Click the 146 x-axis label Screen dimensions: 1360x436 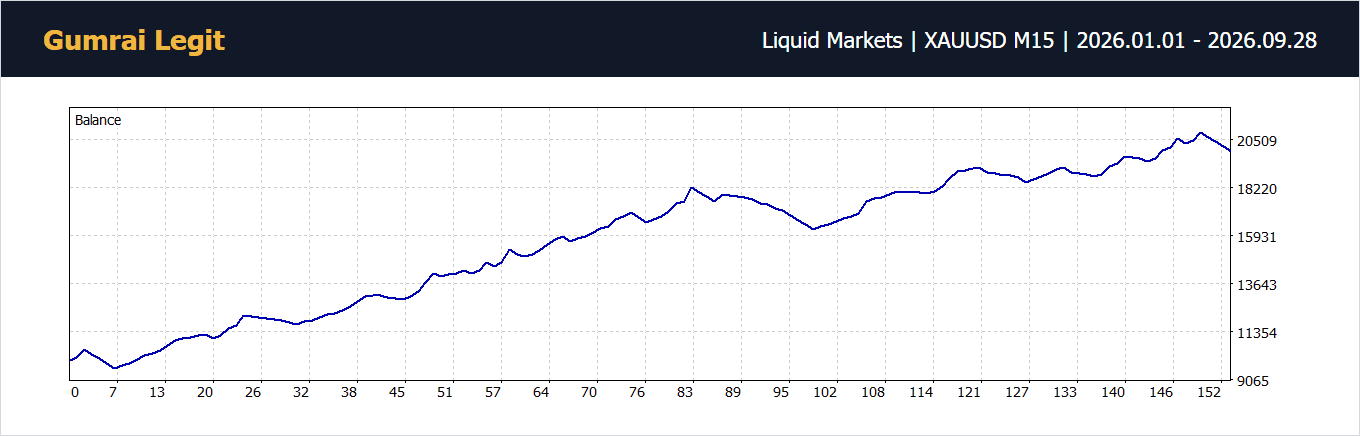(1161, 393)
